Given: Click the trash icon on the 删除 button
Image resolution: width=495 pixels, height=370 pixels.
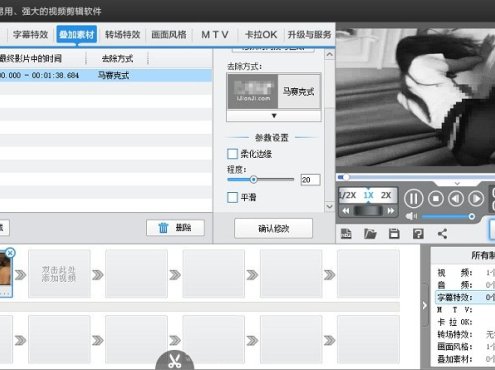Looking at the screenshot, I should click(163, 228).
